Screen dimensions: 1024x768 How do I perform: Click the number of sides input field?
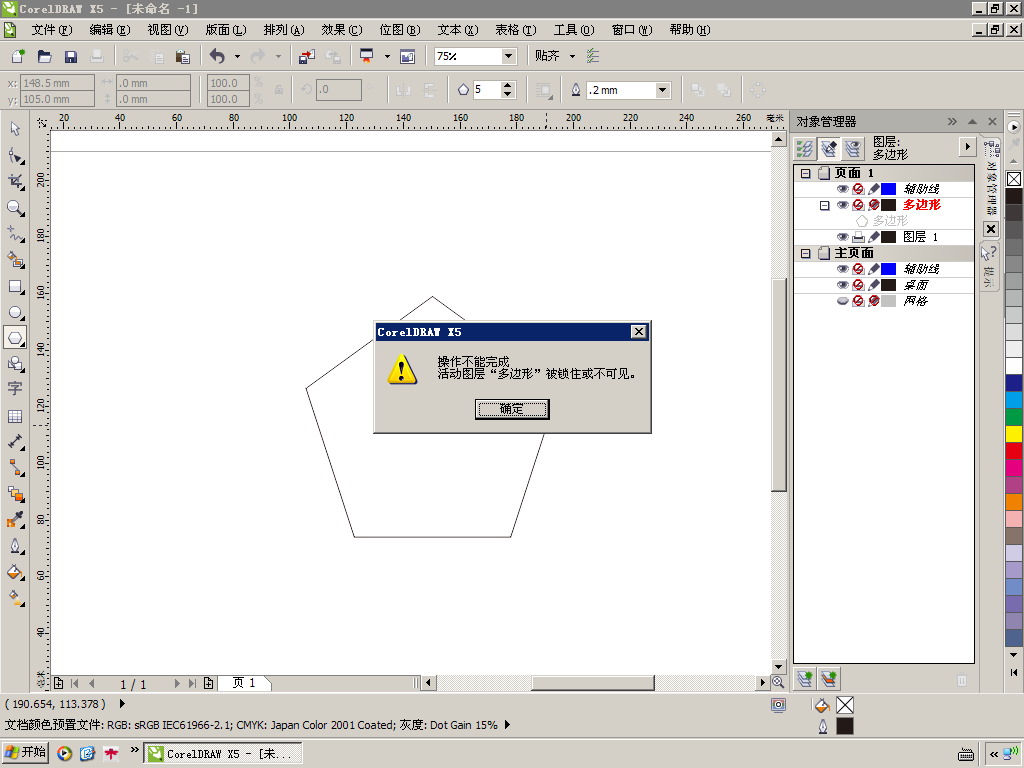coord(487,90)
